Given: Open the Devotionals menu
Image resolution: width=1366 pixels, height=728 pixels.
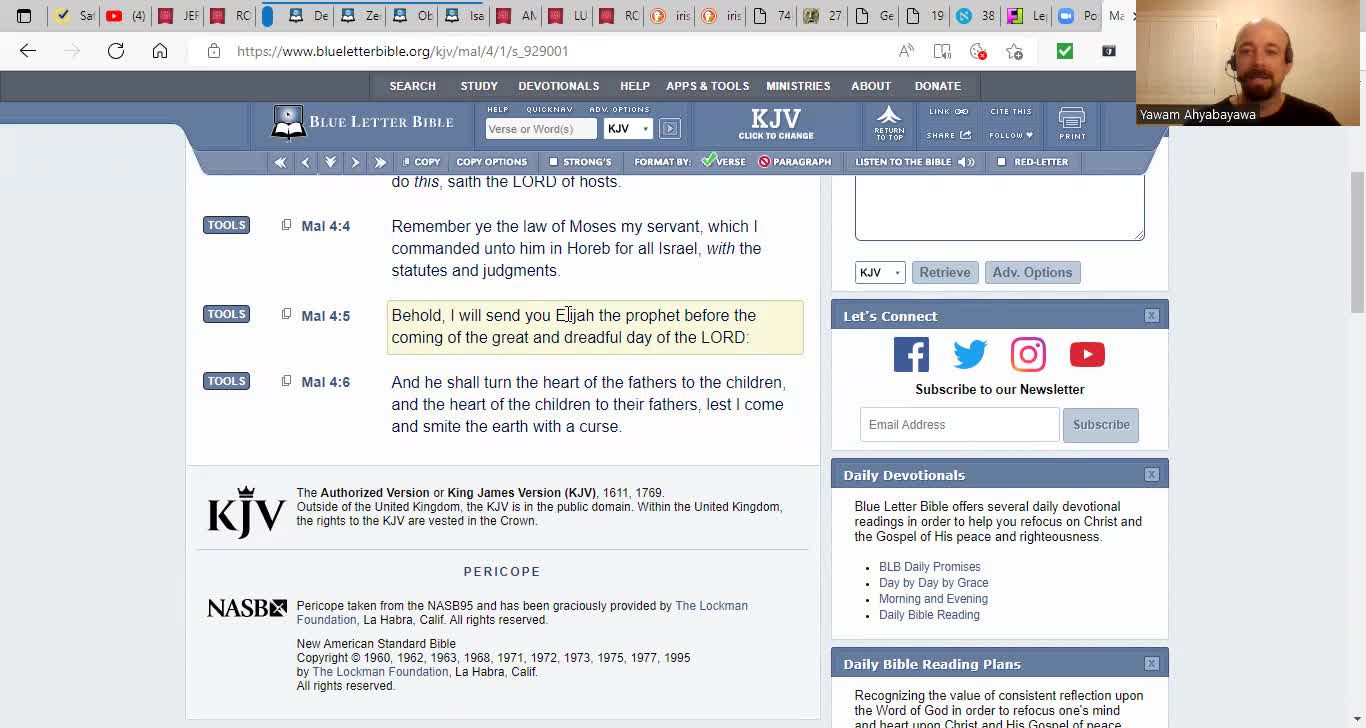Looking at the screenshot, I should (559, 86).
